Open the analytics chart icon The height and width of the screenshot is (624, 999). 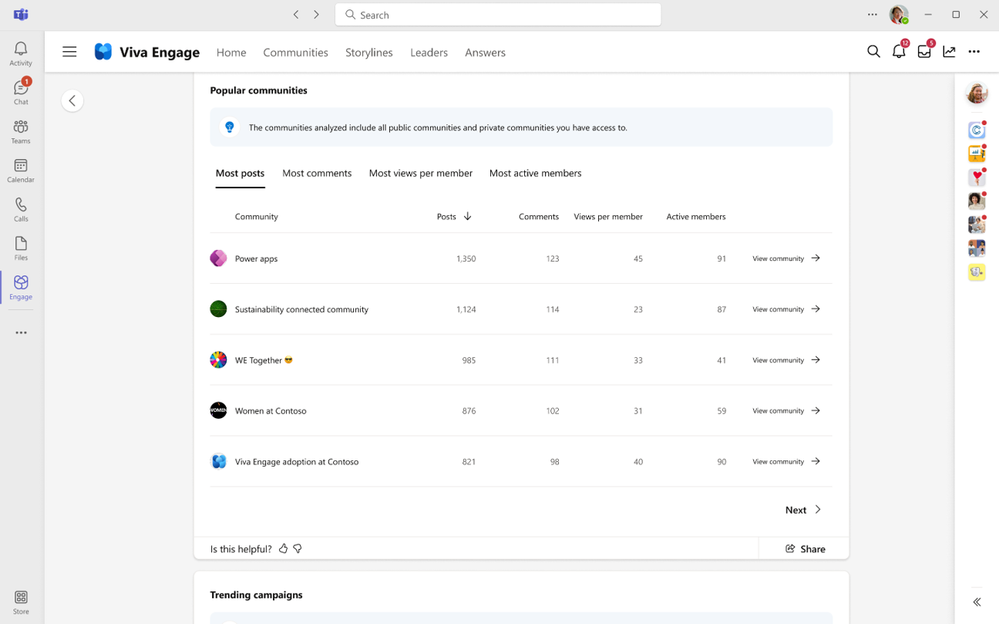[949, 52]
